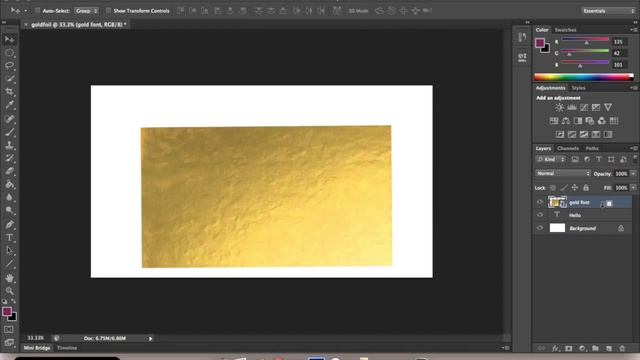640x360 pixels.
Task: Toggle lock position
Action: click(575, 188)
